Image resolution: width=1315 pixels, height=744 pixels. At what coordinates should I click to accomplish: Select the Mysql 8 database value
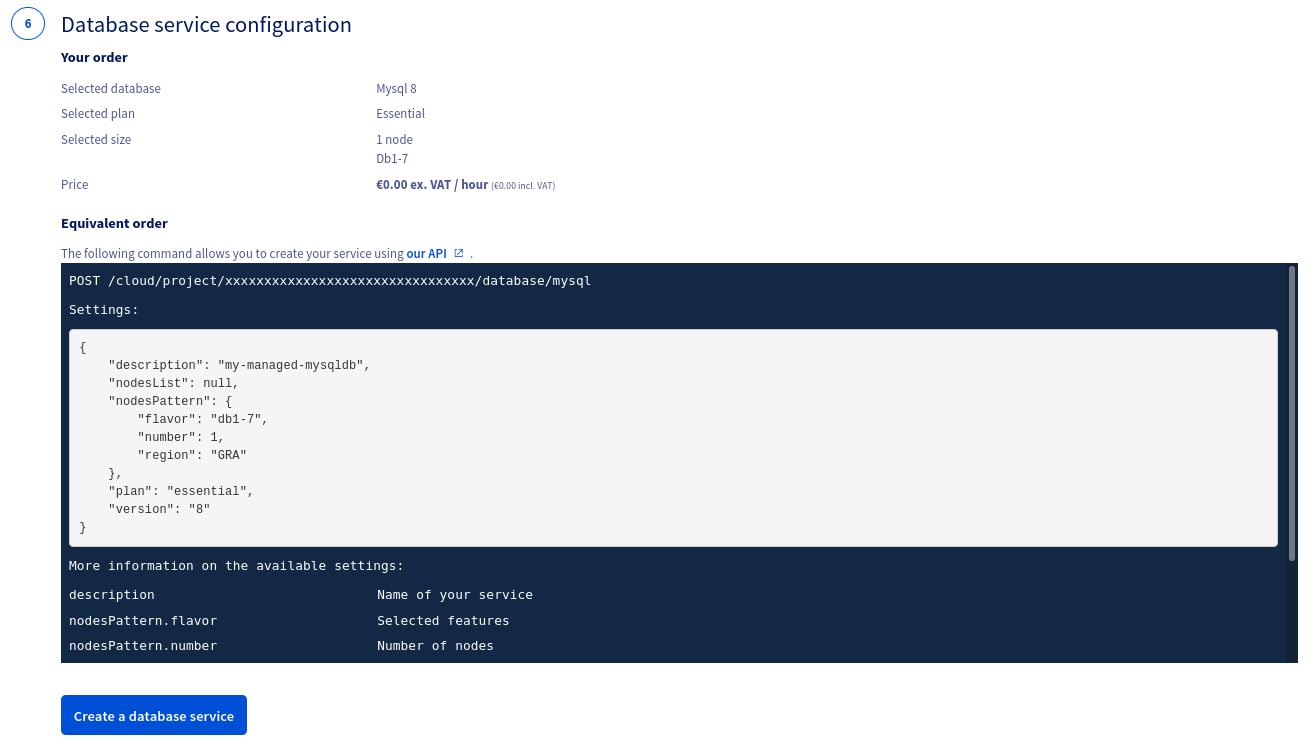[396, 89]
